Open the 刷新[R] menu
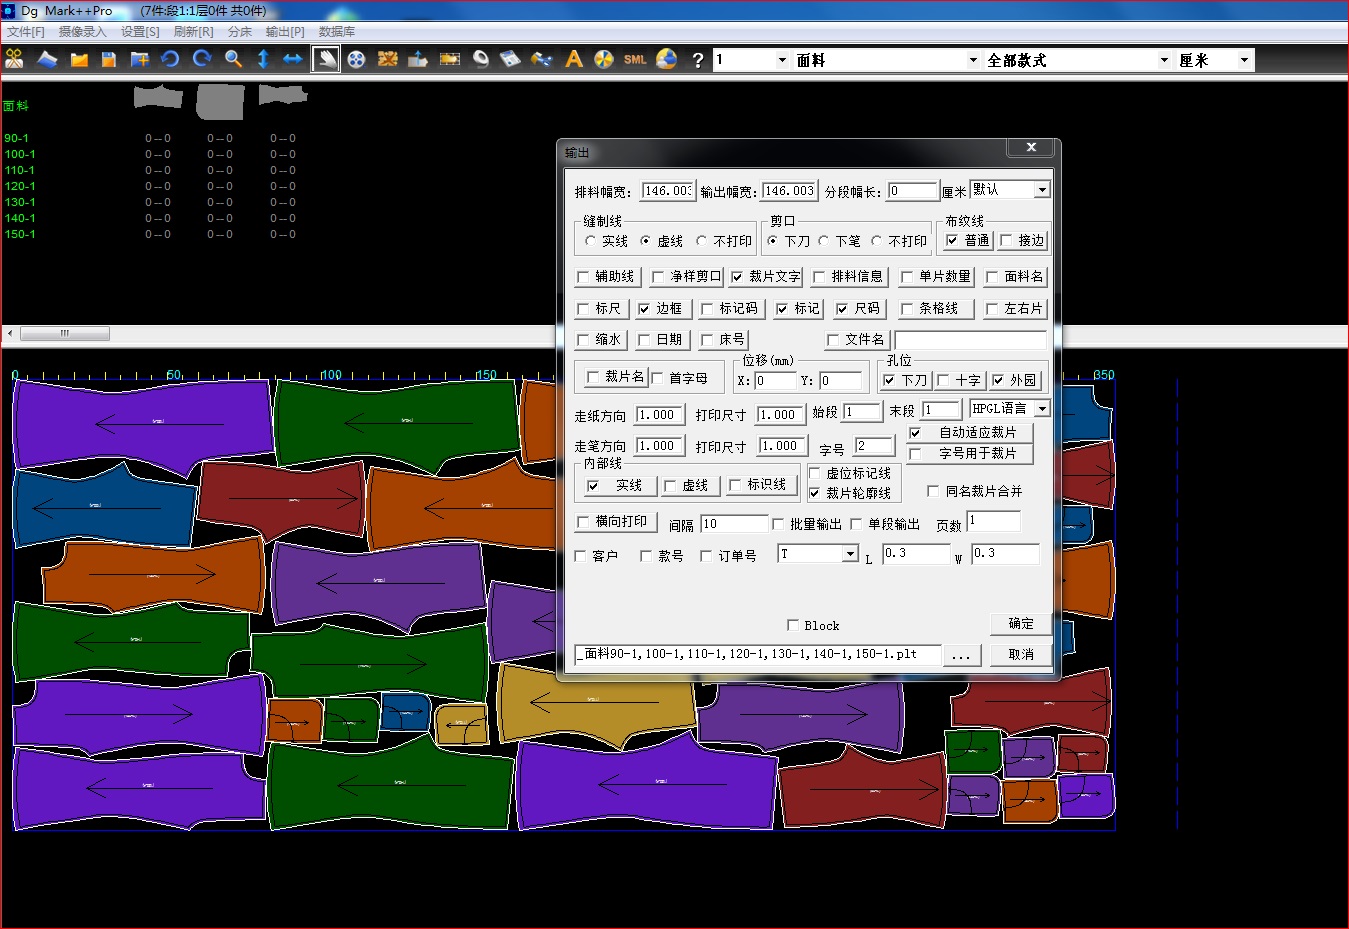 193,32
